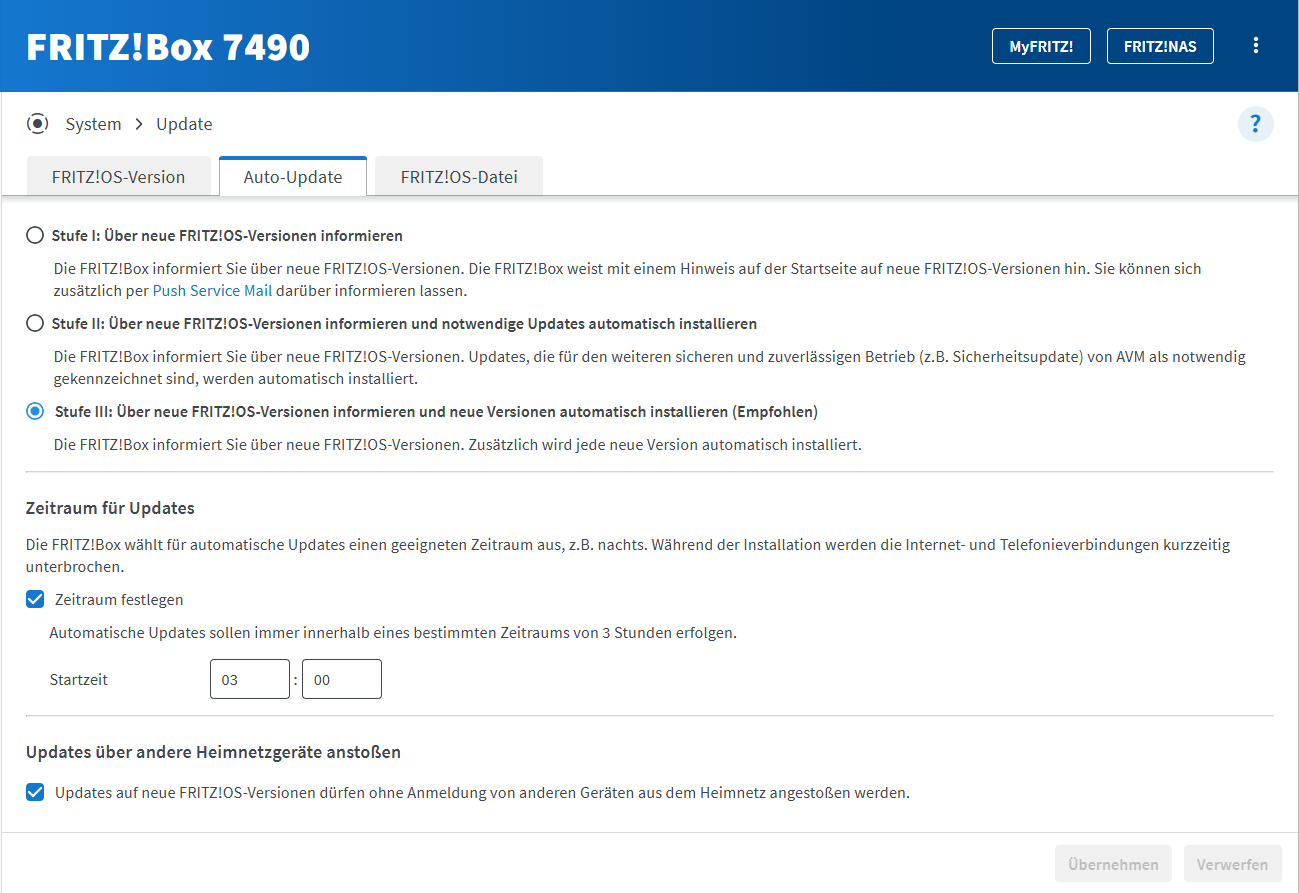Click the Startzeit hour field
Image resolution: width=1299 pixels, height=893 pixels.
(250, 679)
